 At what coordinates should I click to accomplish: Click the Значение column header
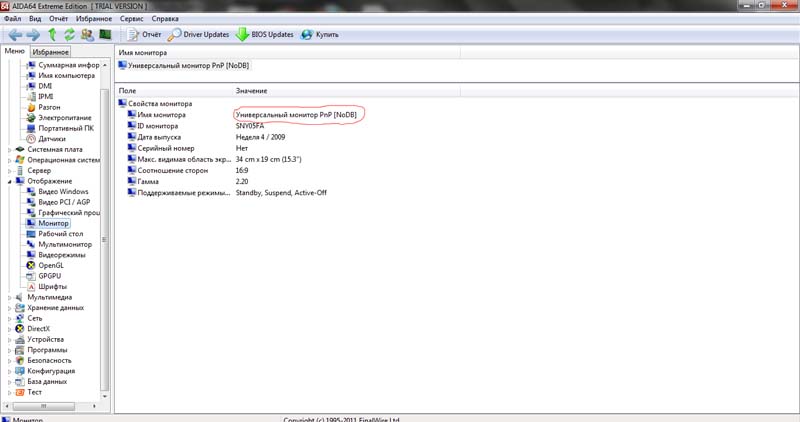[x=346, y=90]
